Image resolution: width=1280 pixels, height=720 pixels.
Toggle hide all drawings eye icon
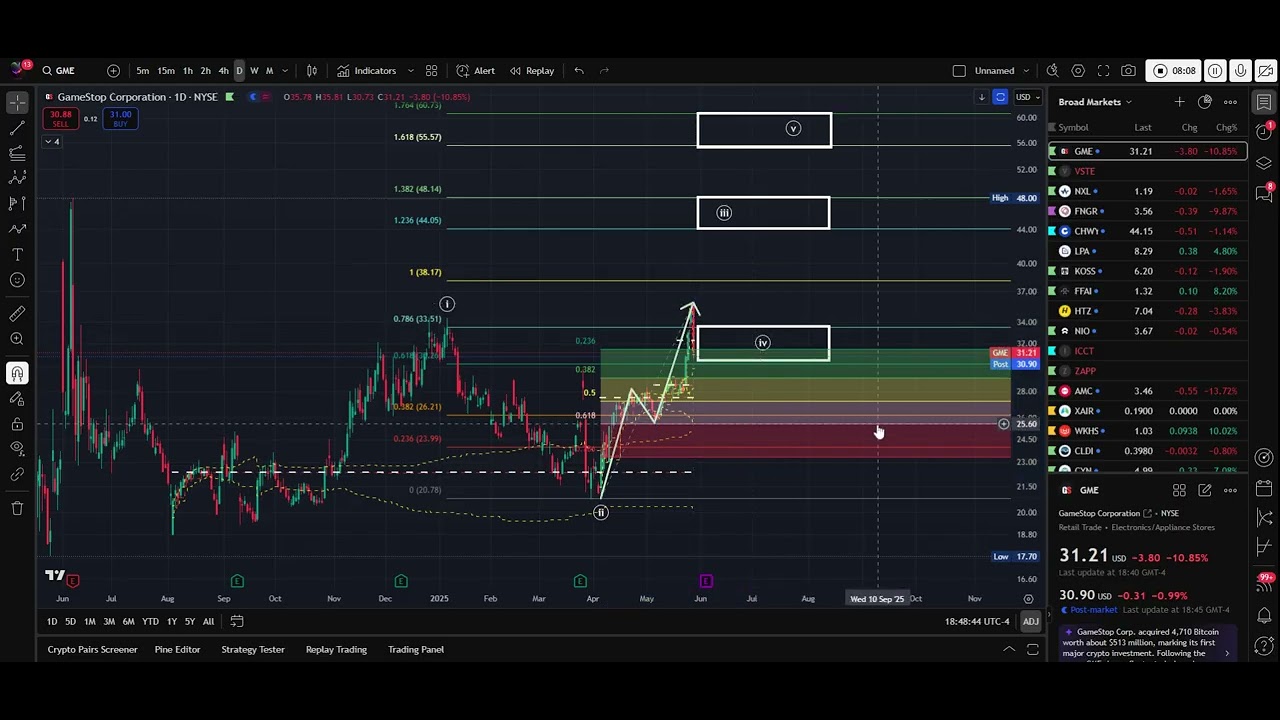(x=17, y=449)
